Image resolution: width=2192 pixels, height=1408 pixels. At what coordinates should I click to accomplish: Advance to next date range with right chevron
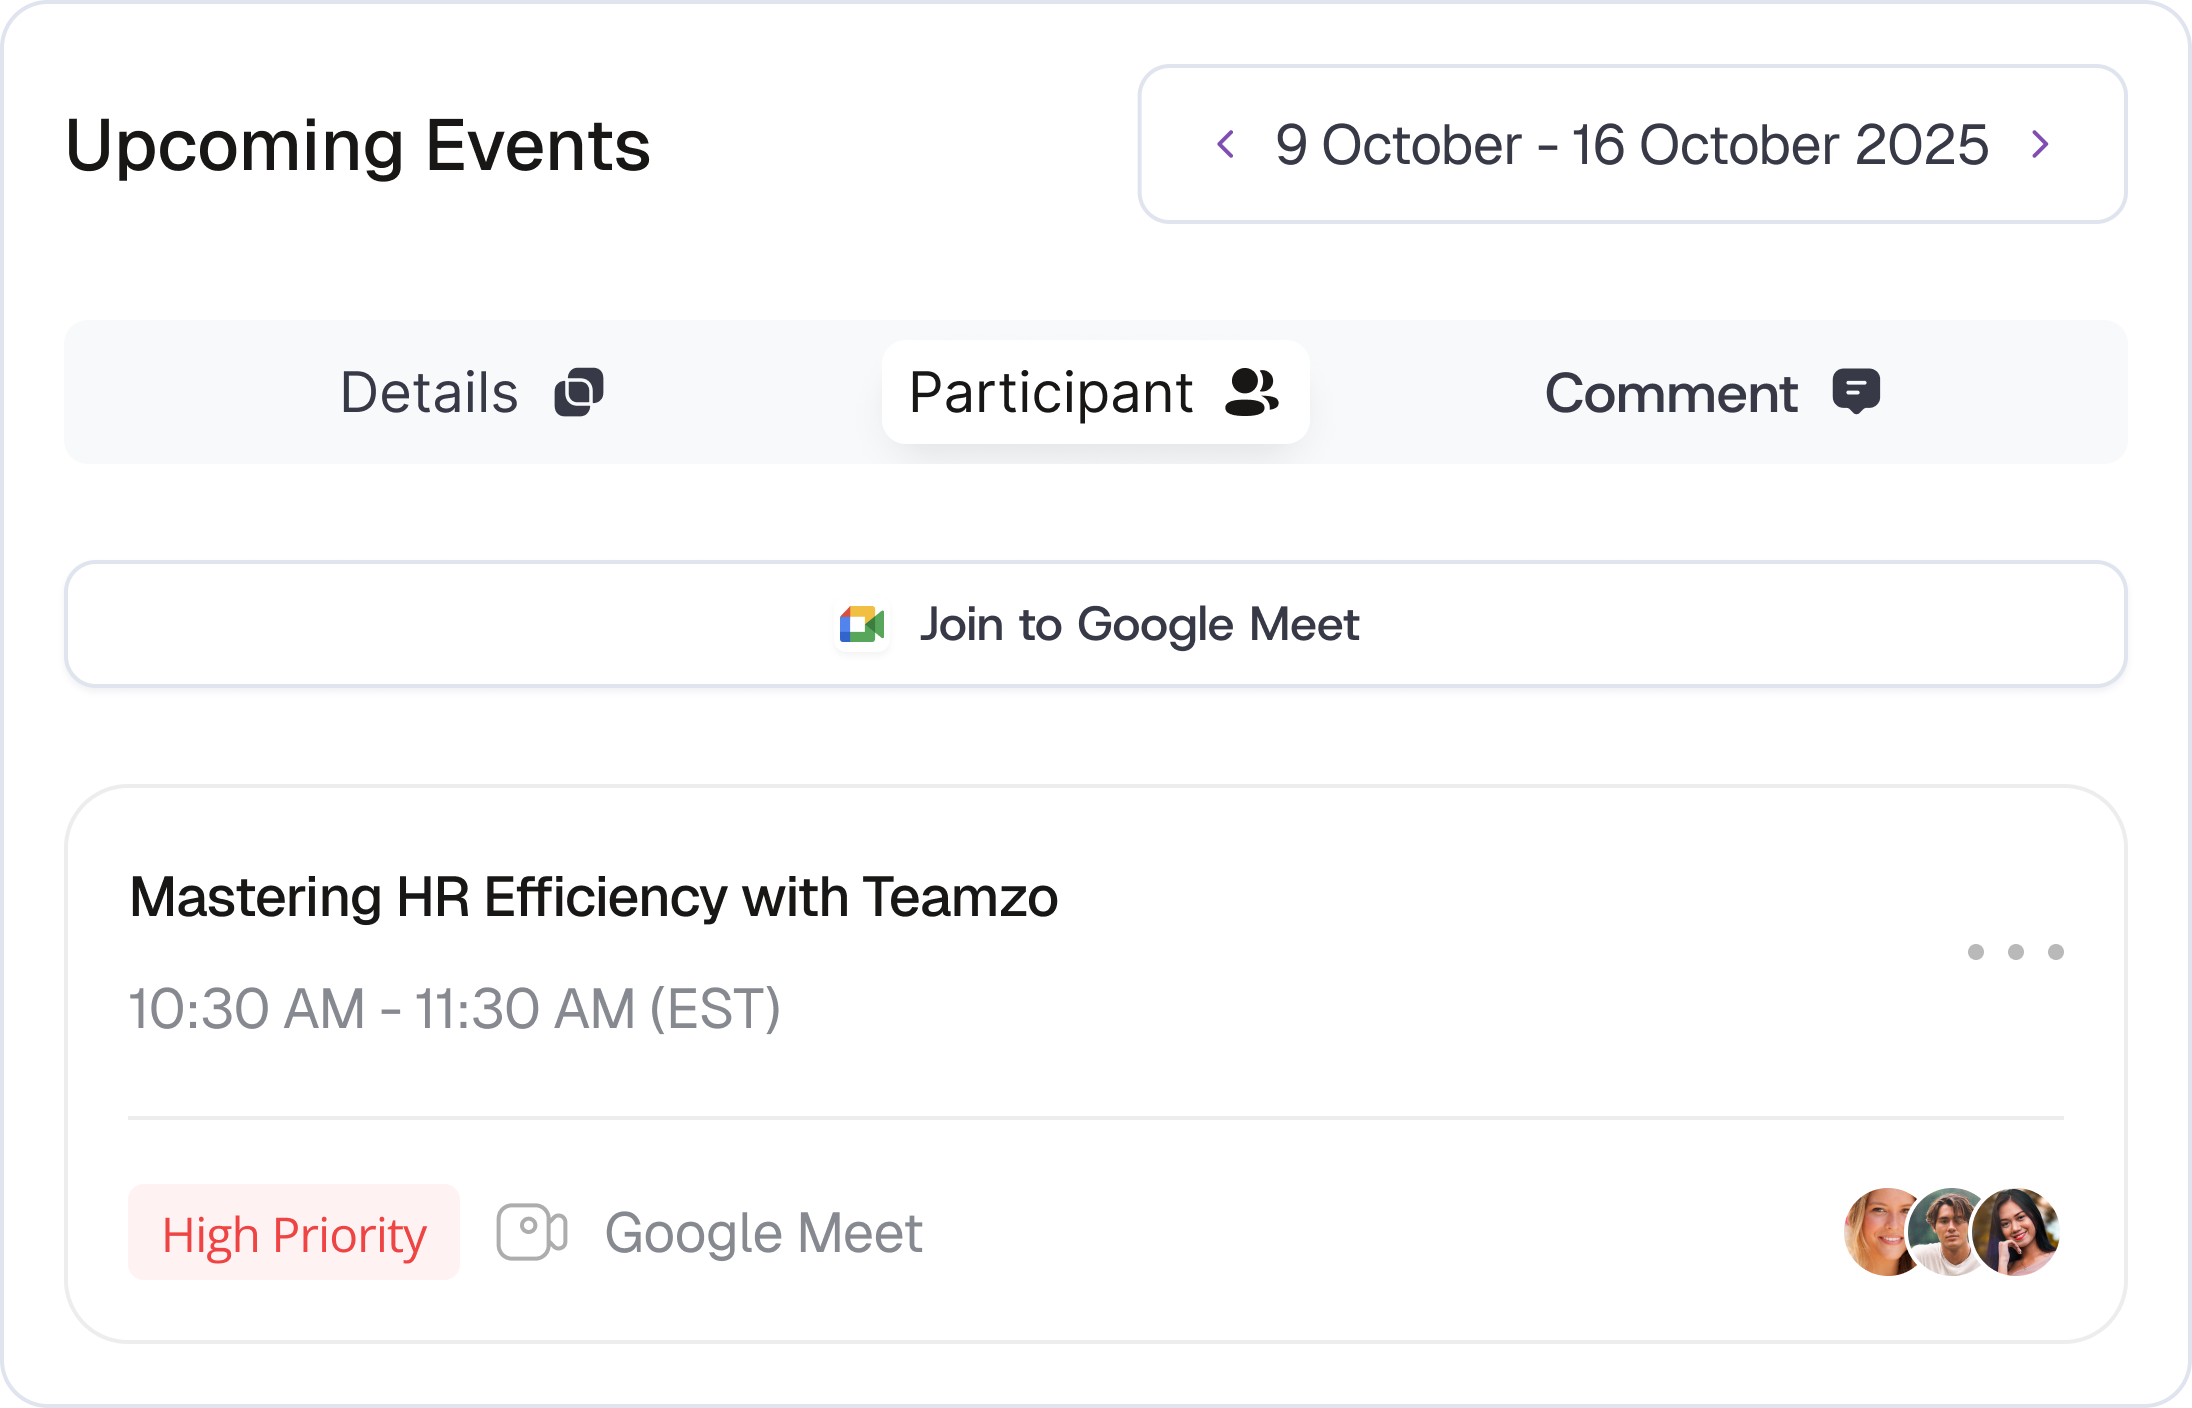pyautogui.click(x=2040, y=144)
